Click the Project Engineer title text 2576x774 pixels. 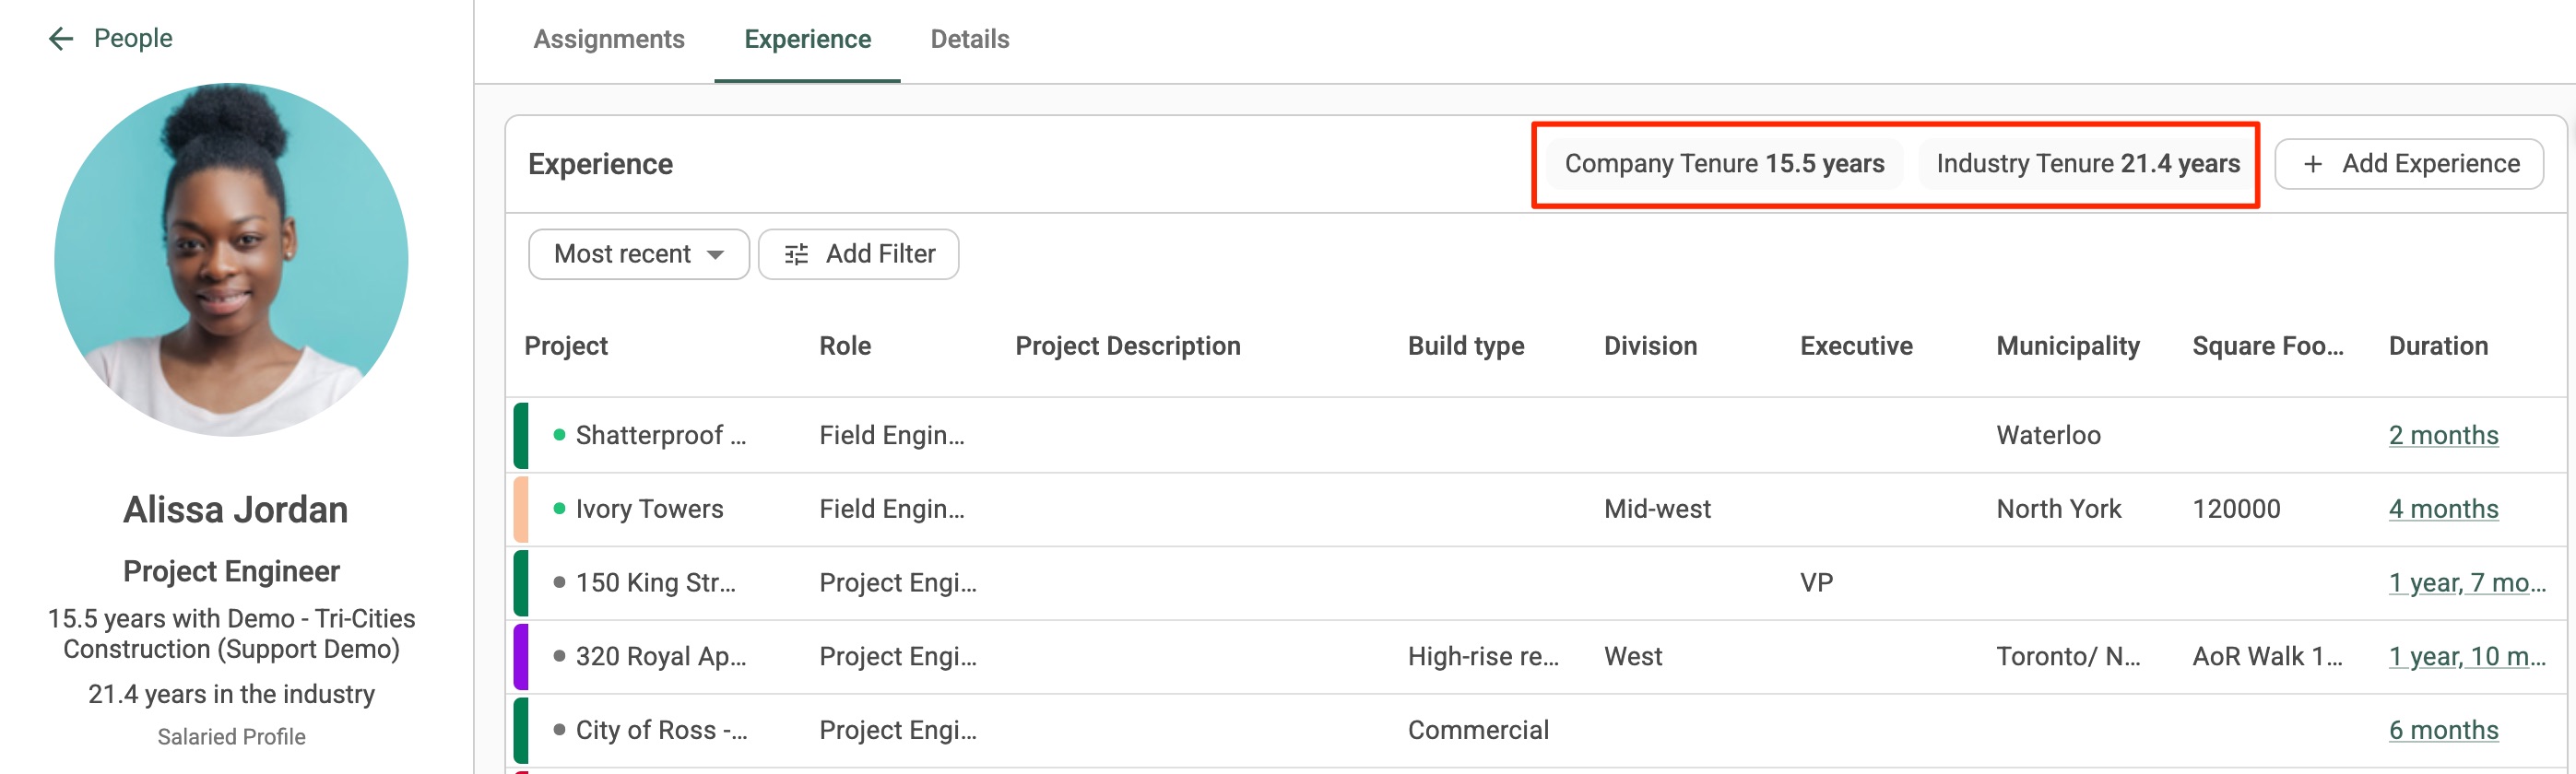pyautogui.click(x=231, y=572)
